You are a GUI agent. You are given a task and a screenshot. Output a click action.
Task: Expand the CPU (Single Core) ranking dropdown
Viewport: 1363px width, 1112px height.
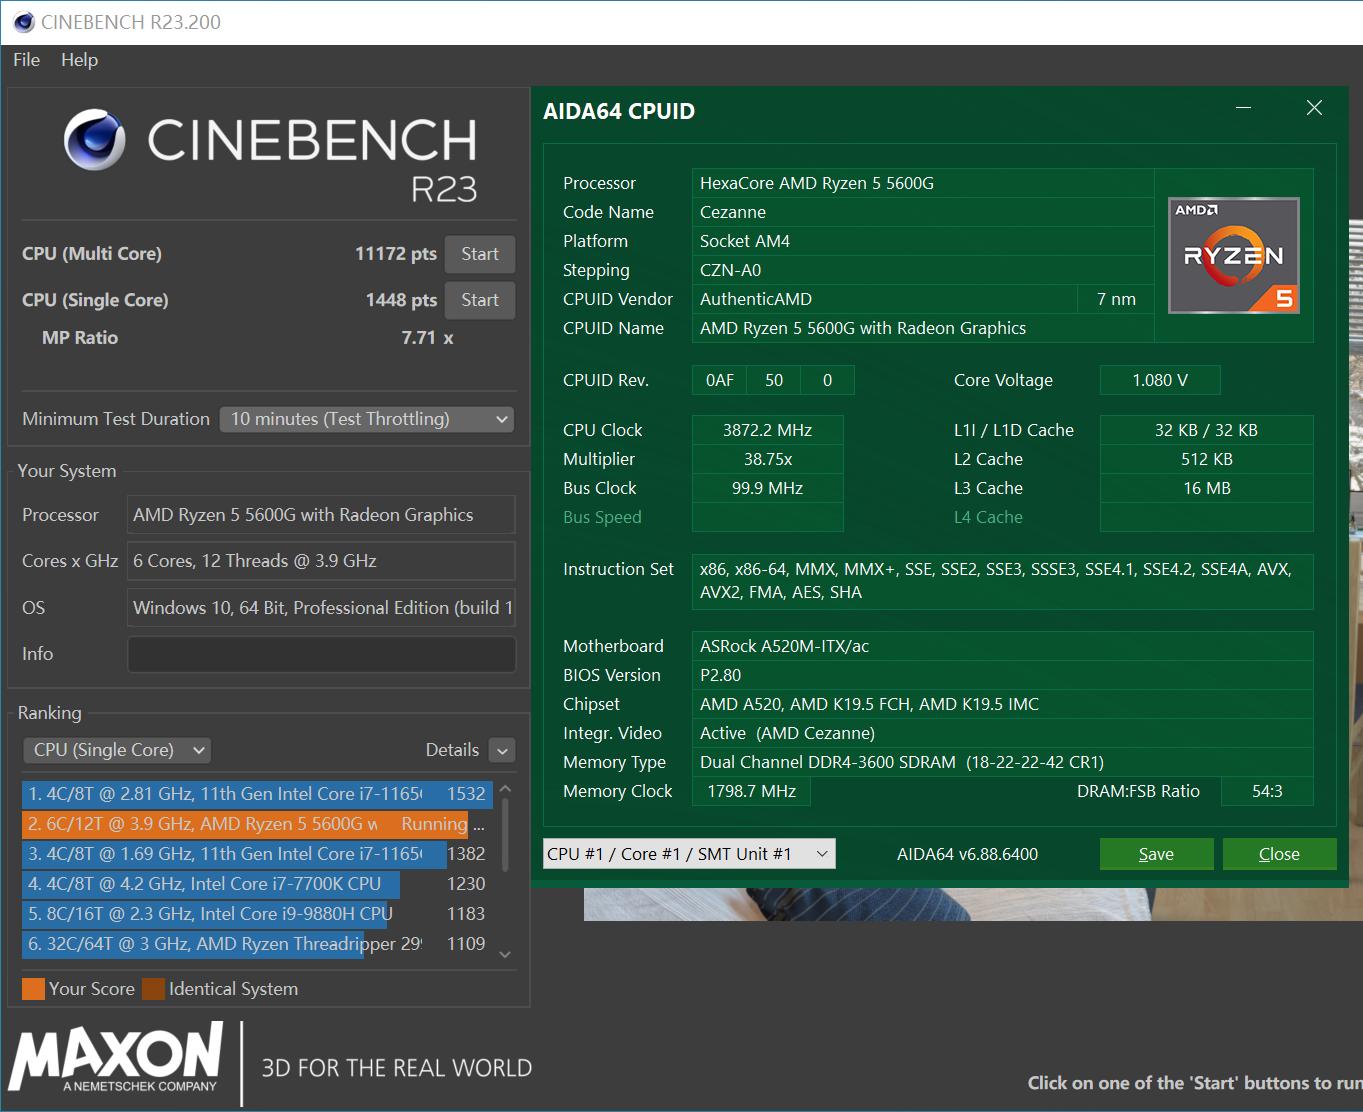[x=116, y=750]
